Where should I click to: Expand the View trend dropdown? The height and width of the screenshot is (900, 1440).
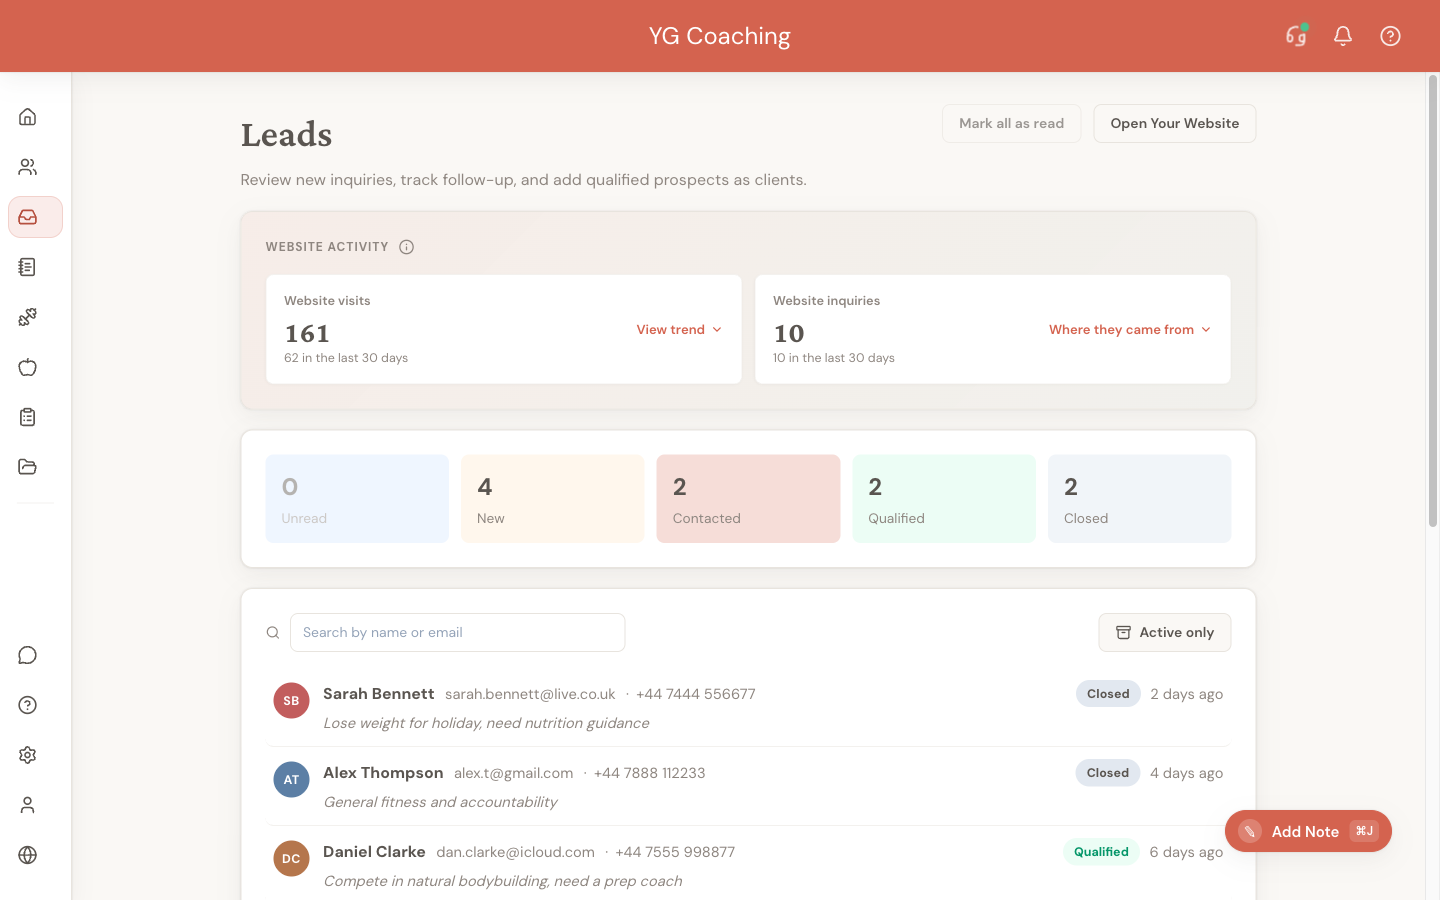pyautogui.click(x=679, y=330)
